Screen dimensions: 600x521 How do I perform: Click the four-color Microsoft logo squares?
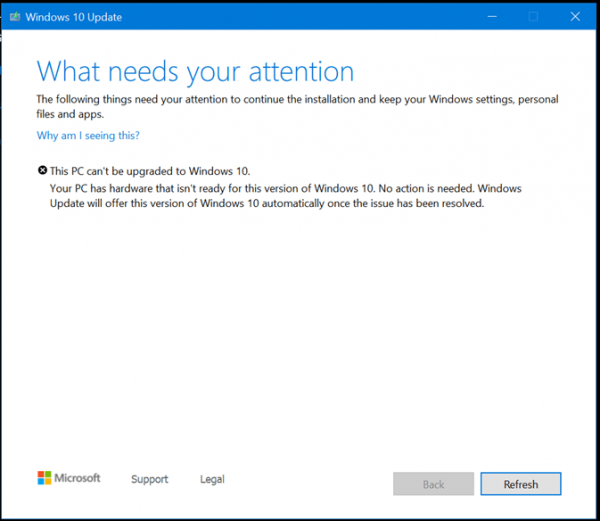44,478
